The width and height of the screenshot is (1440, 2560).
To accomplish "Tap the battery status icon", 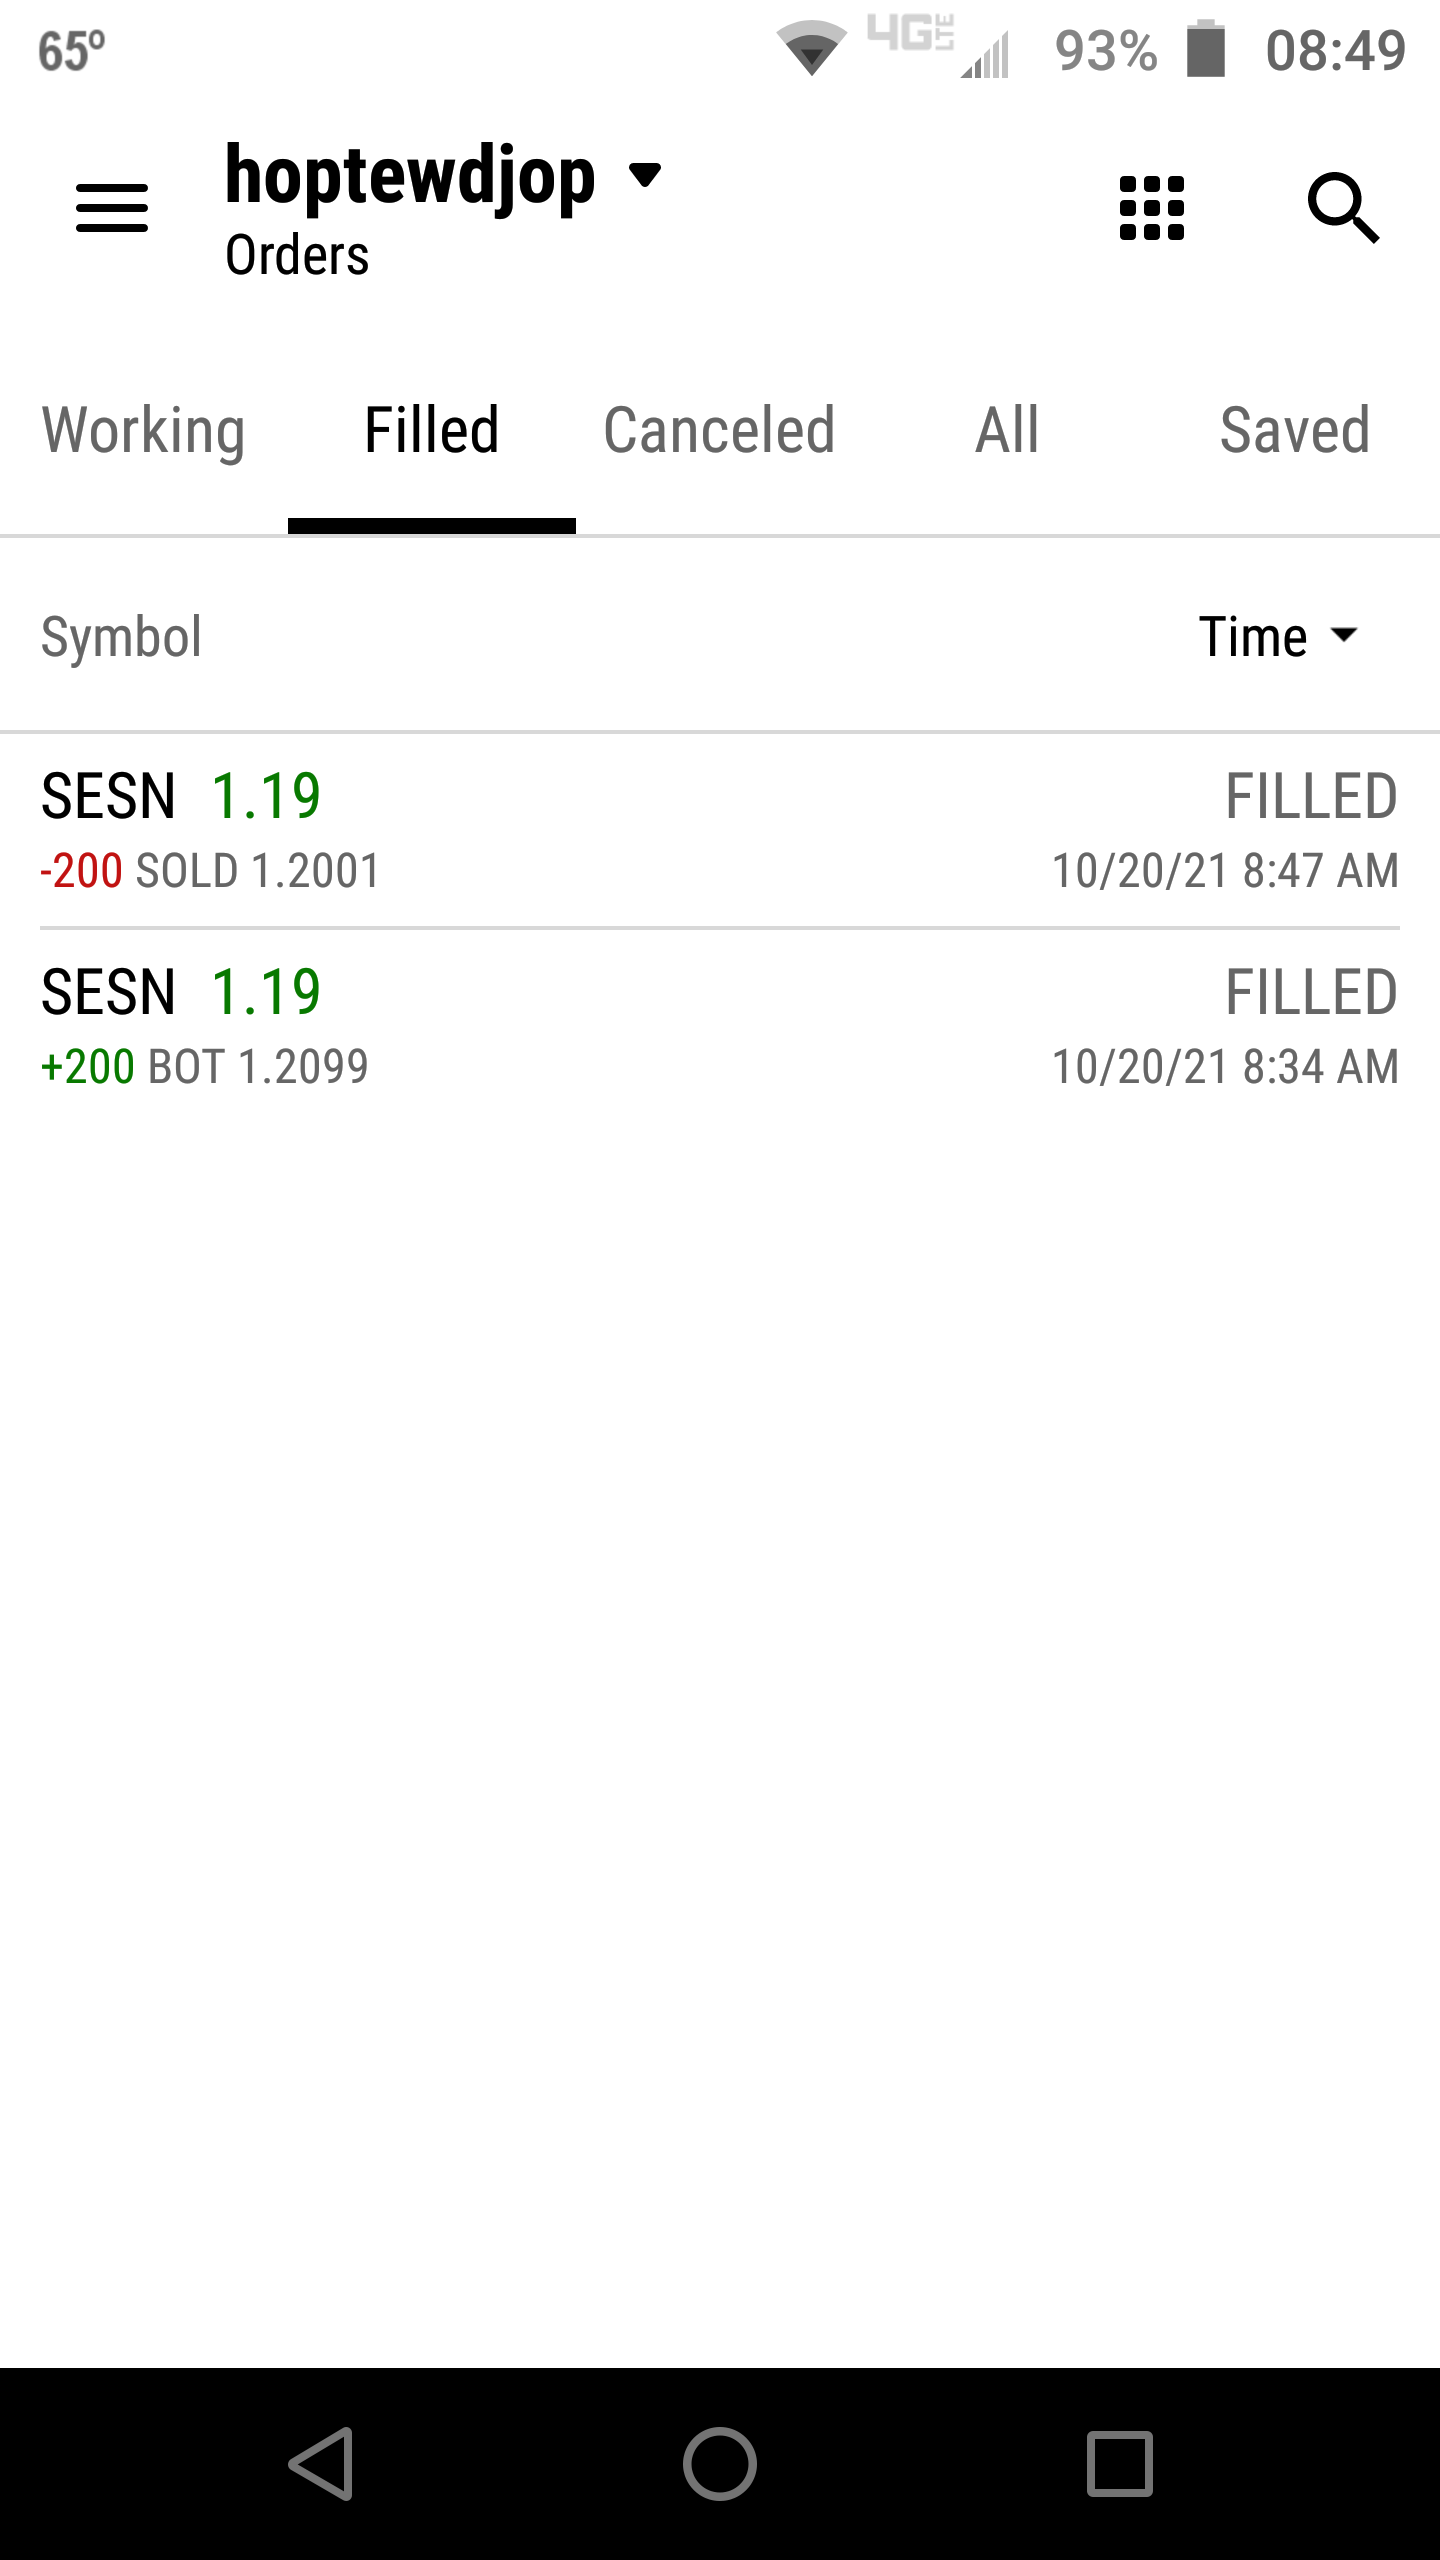I will 1206,49.
